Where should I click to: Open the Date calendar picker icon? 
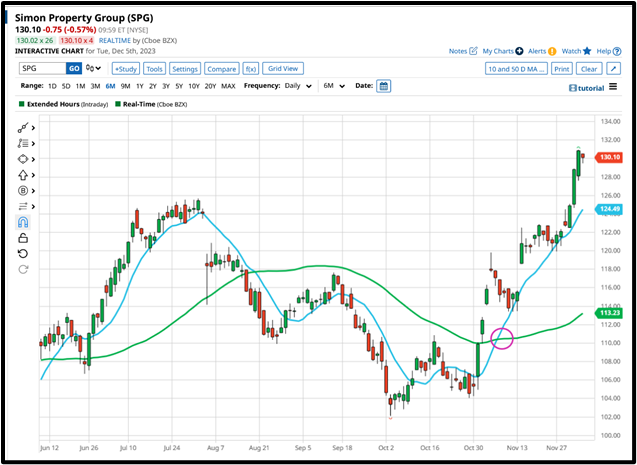[384, 86]
